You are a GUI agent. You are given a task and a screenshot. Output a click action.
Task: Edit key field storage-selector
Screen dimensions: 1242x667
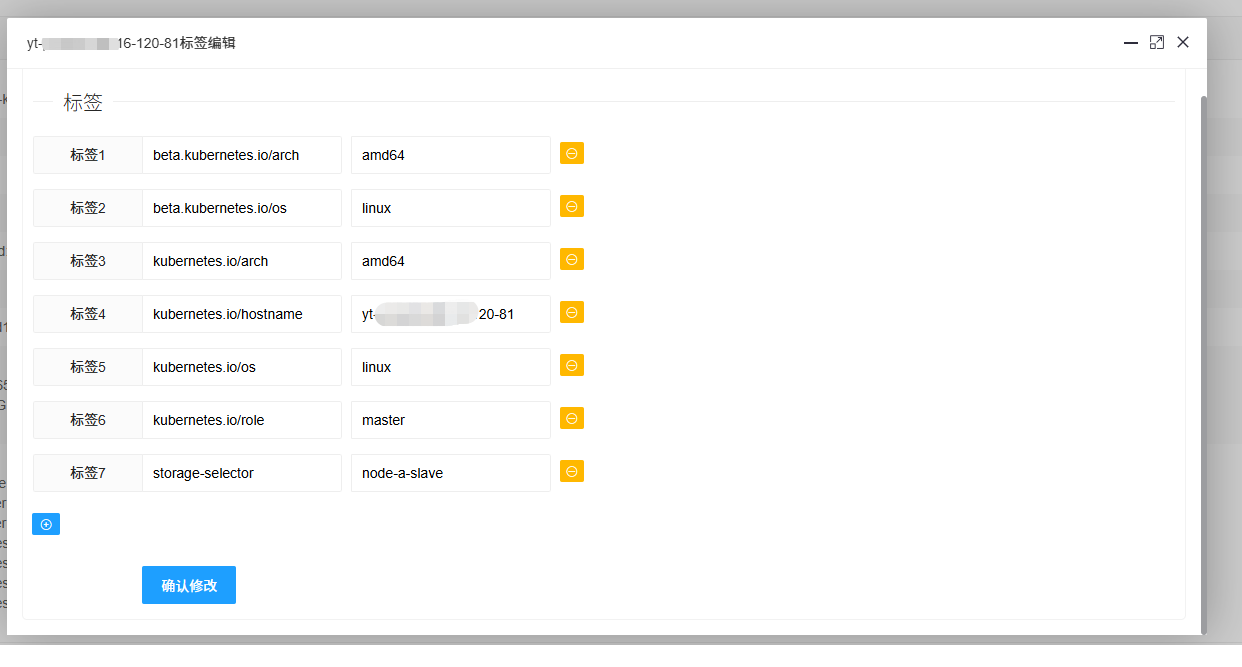(242, 473)
